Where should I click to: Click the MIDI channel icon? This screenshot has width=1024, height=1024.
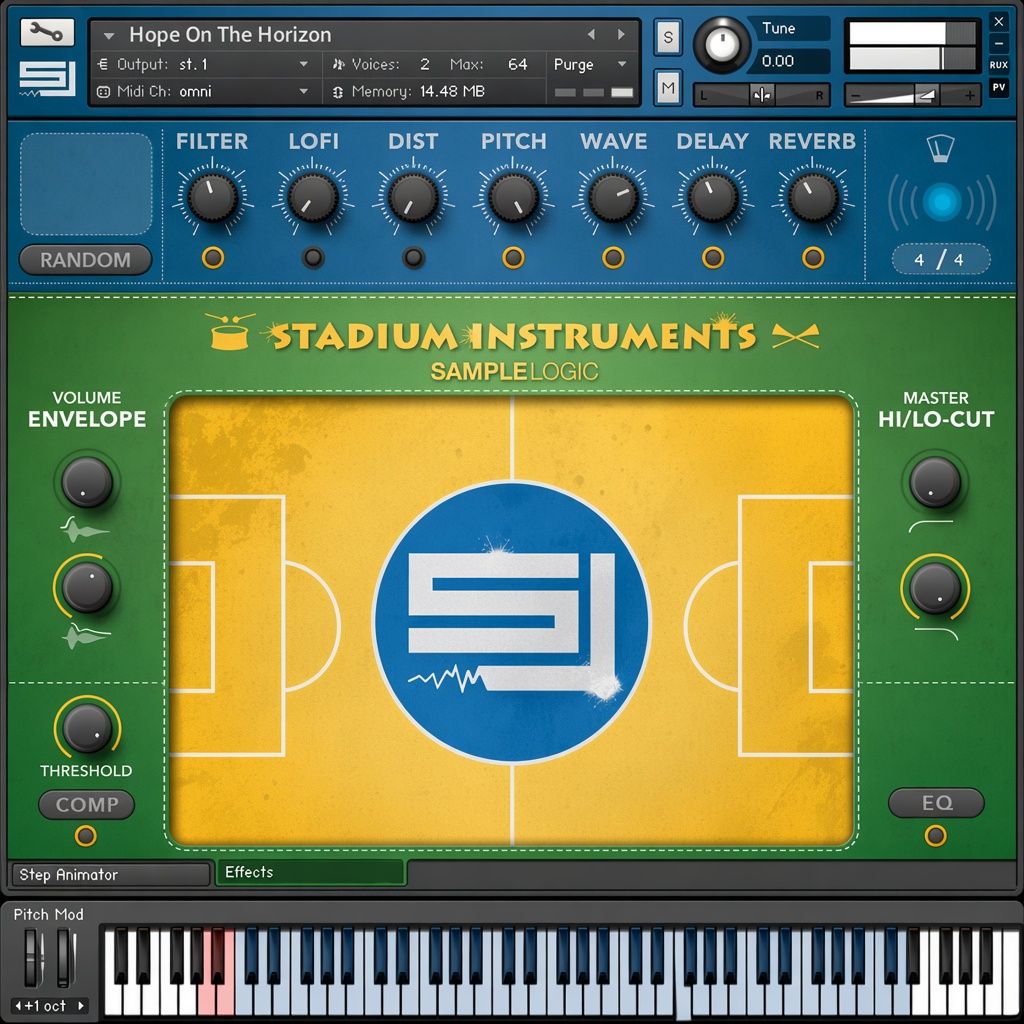coord(103,91)
